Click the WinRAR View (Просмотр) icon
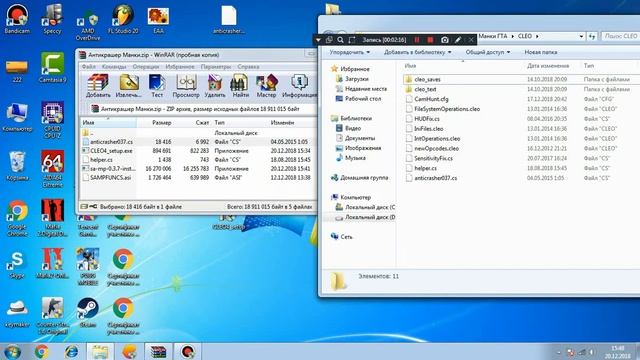 tap(186, 86)
